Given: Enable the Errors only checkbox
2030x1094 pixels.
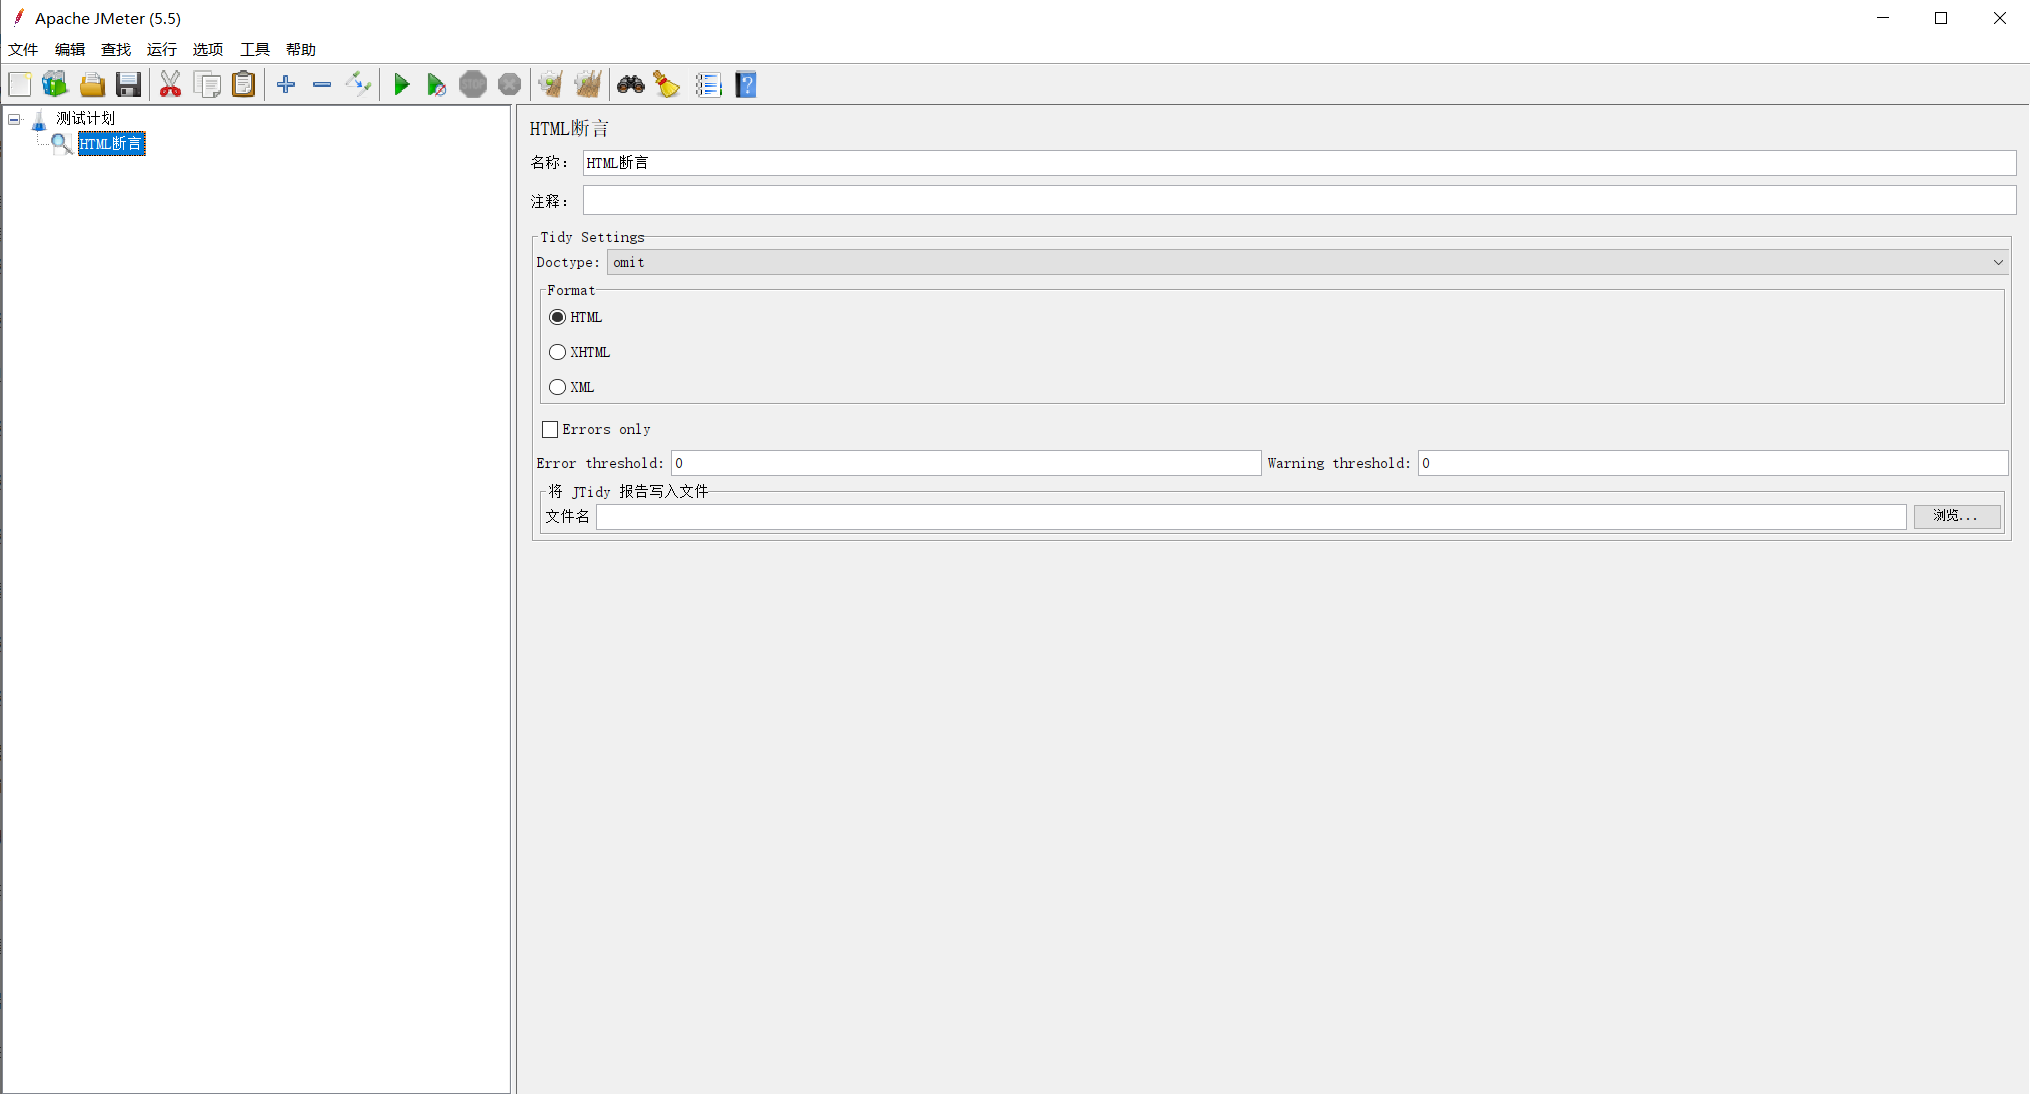Looking at the screenshot, I should click(550, 430).
